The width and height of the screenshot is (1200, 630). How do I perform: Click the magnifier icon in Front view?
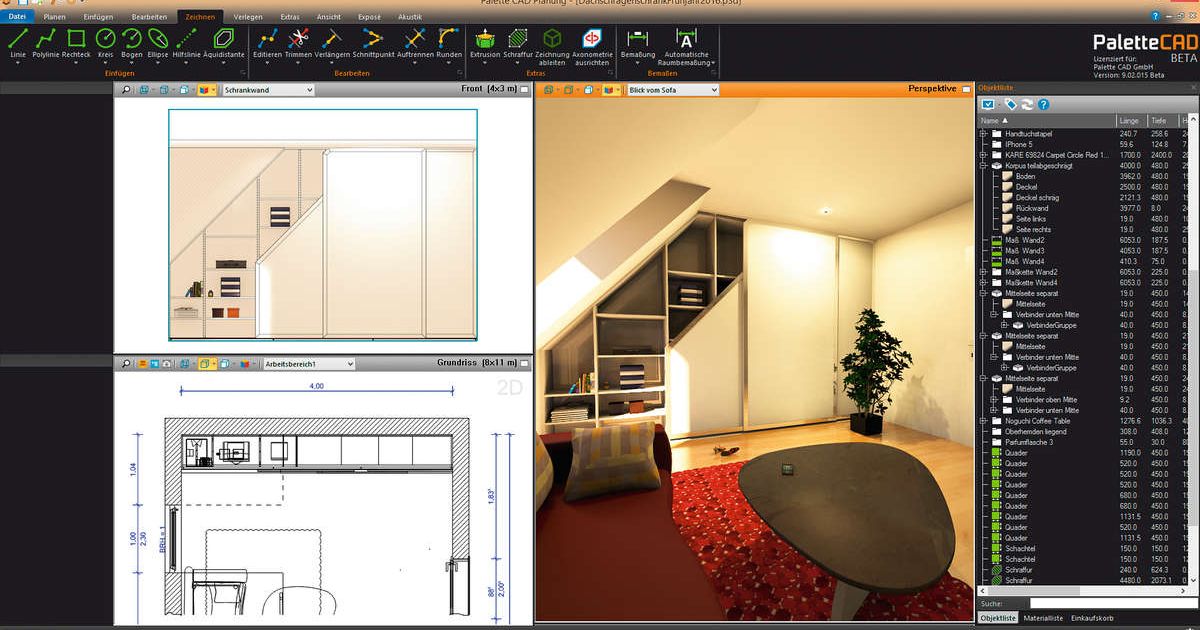coord(126,90)
